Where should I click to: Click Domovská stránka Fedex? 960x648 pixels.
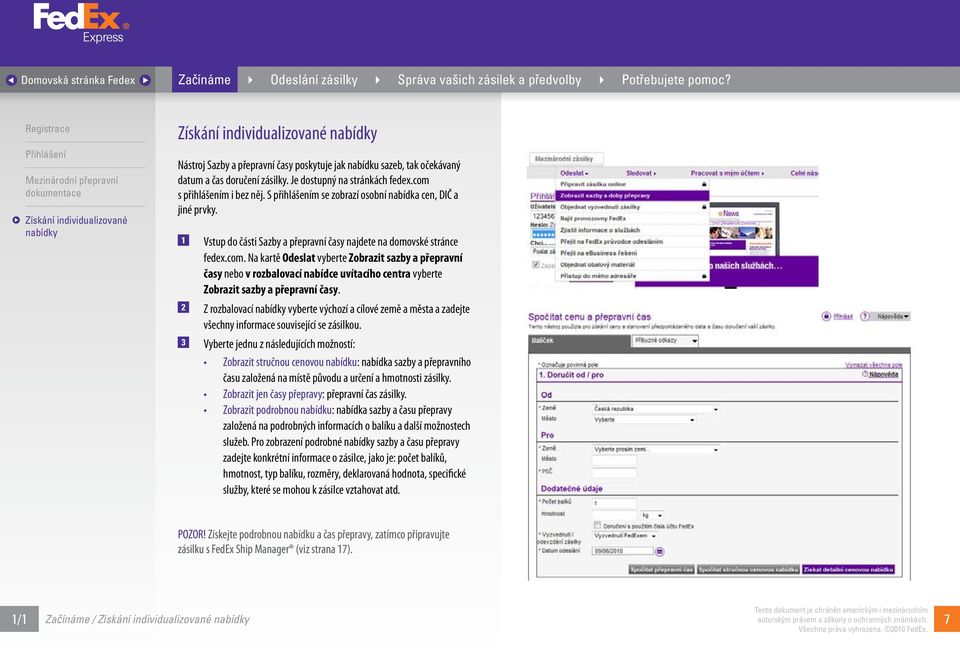pos(78,80)
